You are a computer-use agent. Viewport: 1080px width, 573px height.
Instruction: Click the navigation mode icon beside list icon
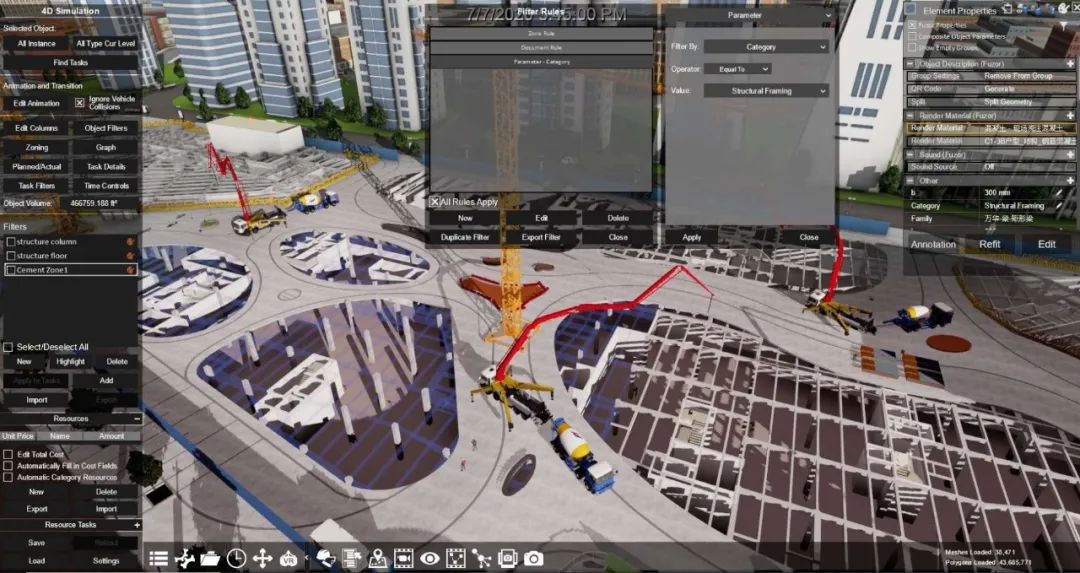click(x=185, y=559)
